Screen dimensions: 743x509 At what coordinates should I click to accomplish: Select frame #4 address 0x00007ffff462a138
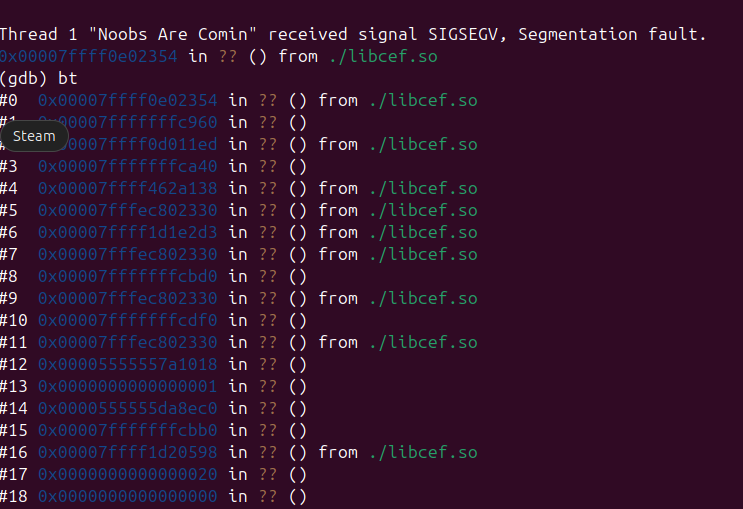(x=127, y=189)
